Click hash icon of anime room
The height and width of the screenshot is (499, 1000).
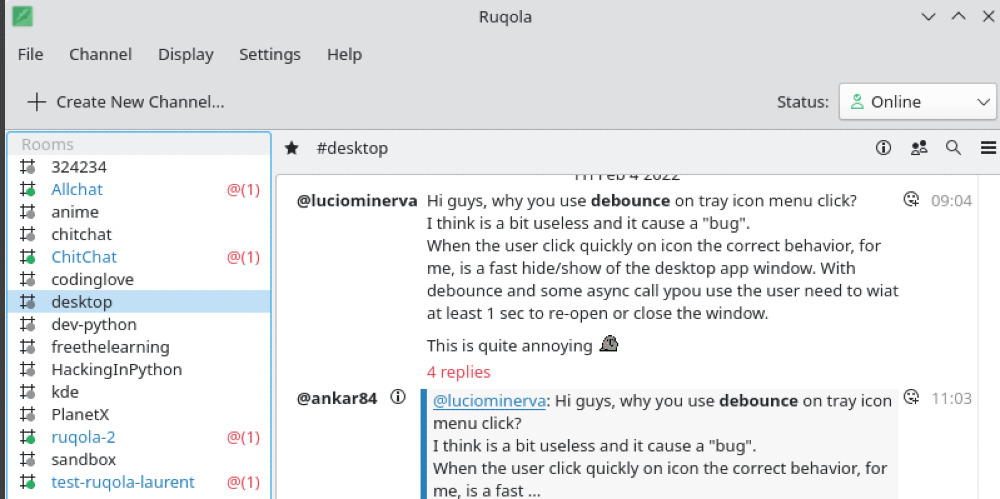coord(27,212)
